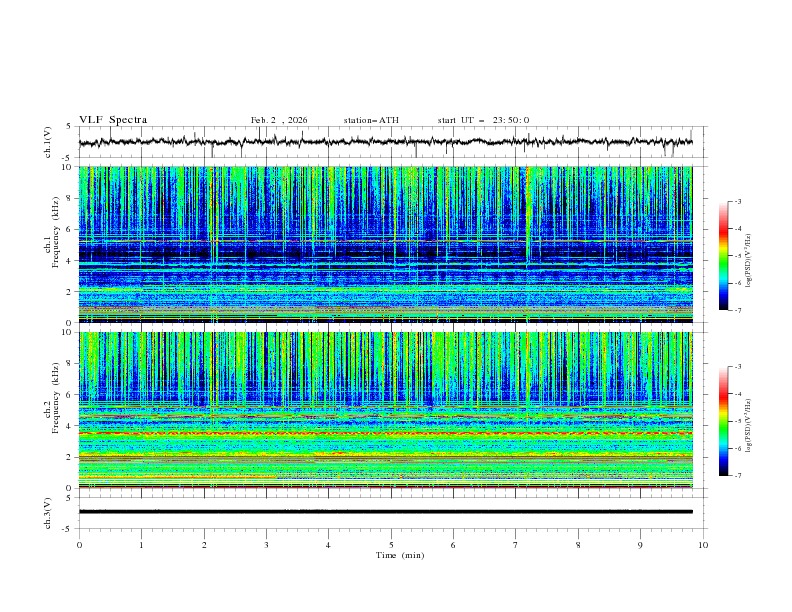792x612 pixels.
Task: Click inside the ch.2 spectrogram panel
Action: 385,410
